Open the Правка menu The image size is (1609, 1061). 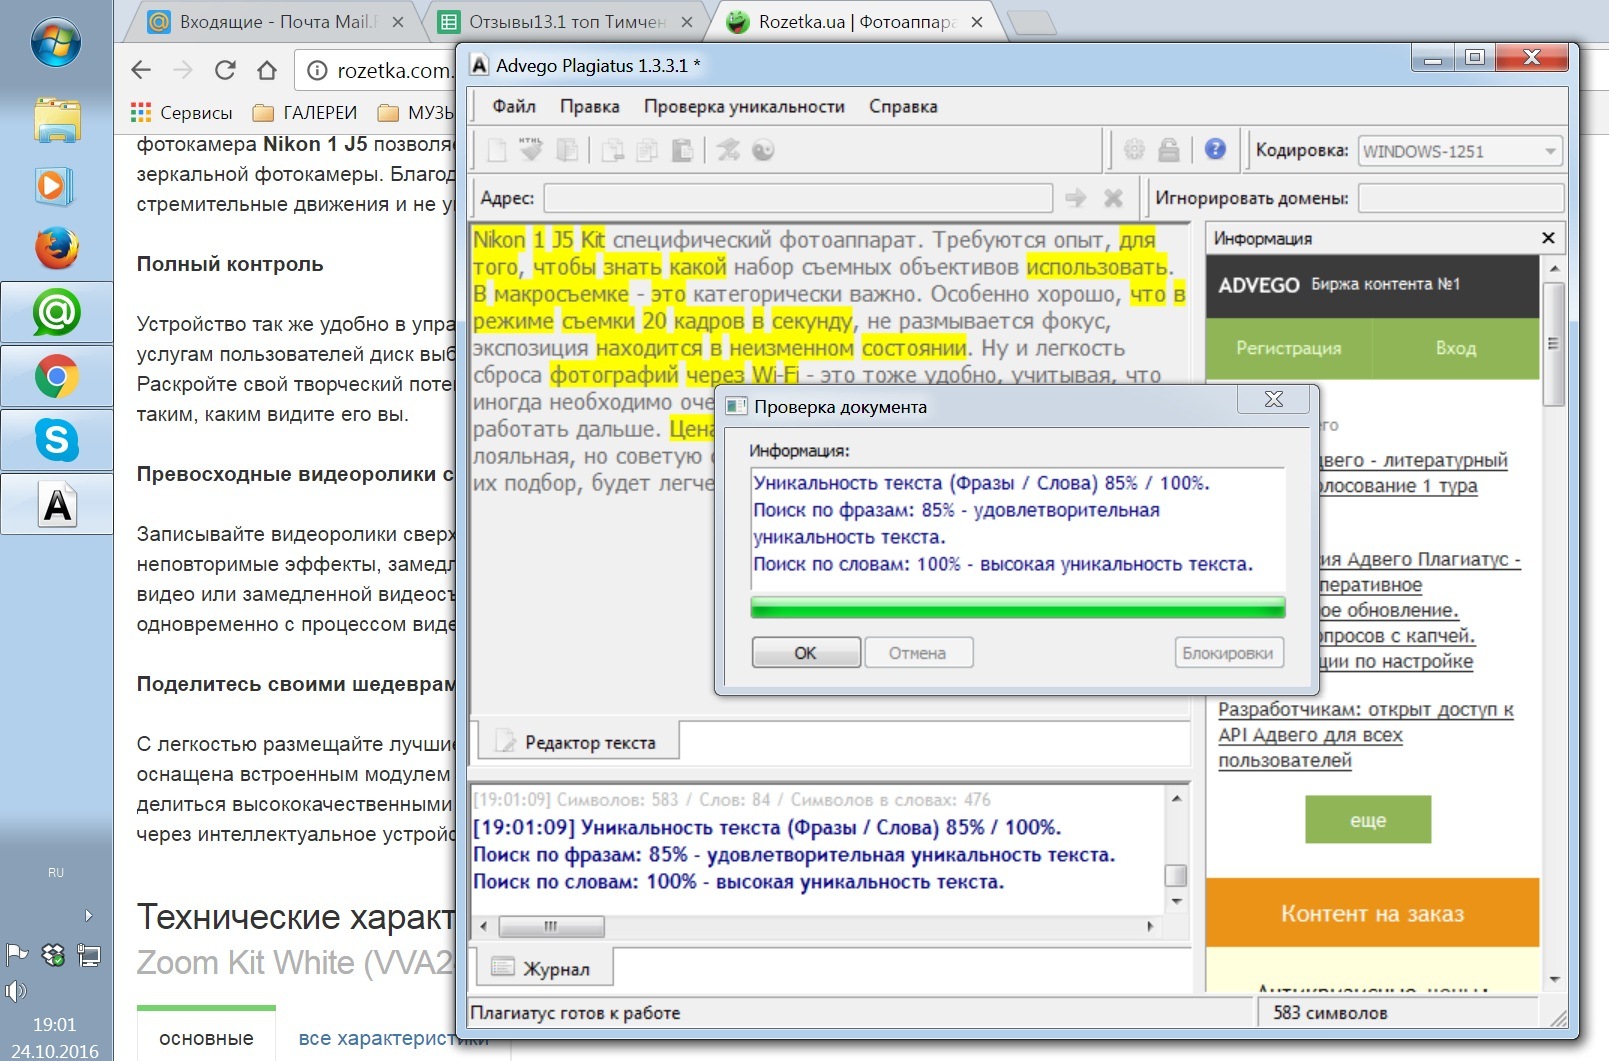pos(589,106)
